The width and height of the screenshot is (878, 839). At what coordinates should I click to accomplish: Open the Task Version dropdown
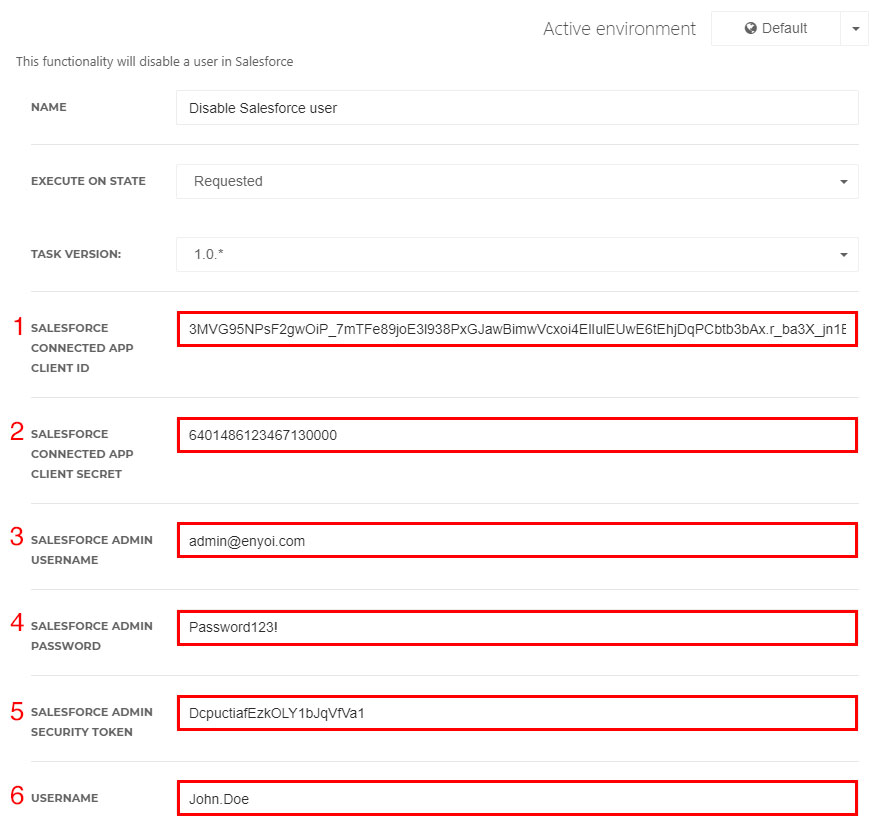click(x=517, y=254)
